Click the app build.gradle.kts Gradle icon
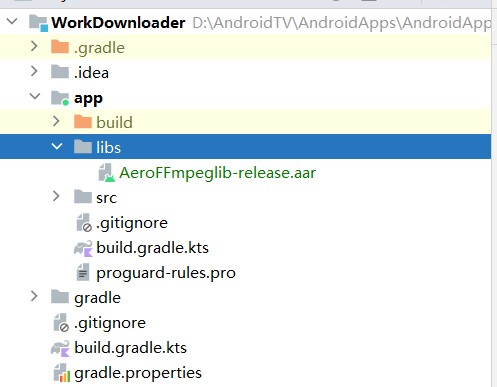The width and height of the screenshot is (497, 387). pyautogui.click(x=83, y=248)
